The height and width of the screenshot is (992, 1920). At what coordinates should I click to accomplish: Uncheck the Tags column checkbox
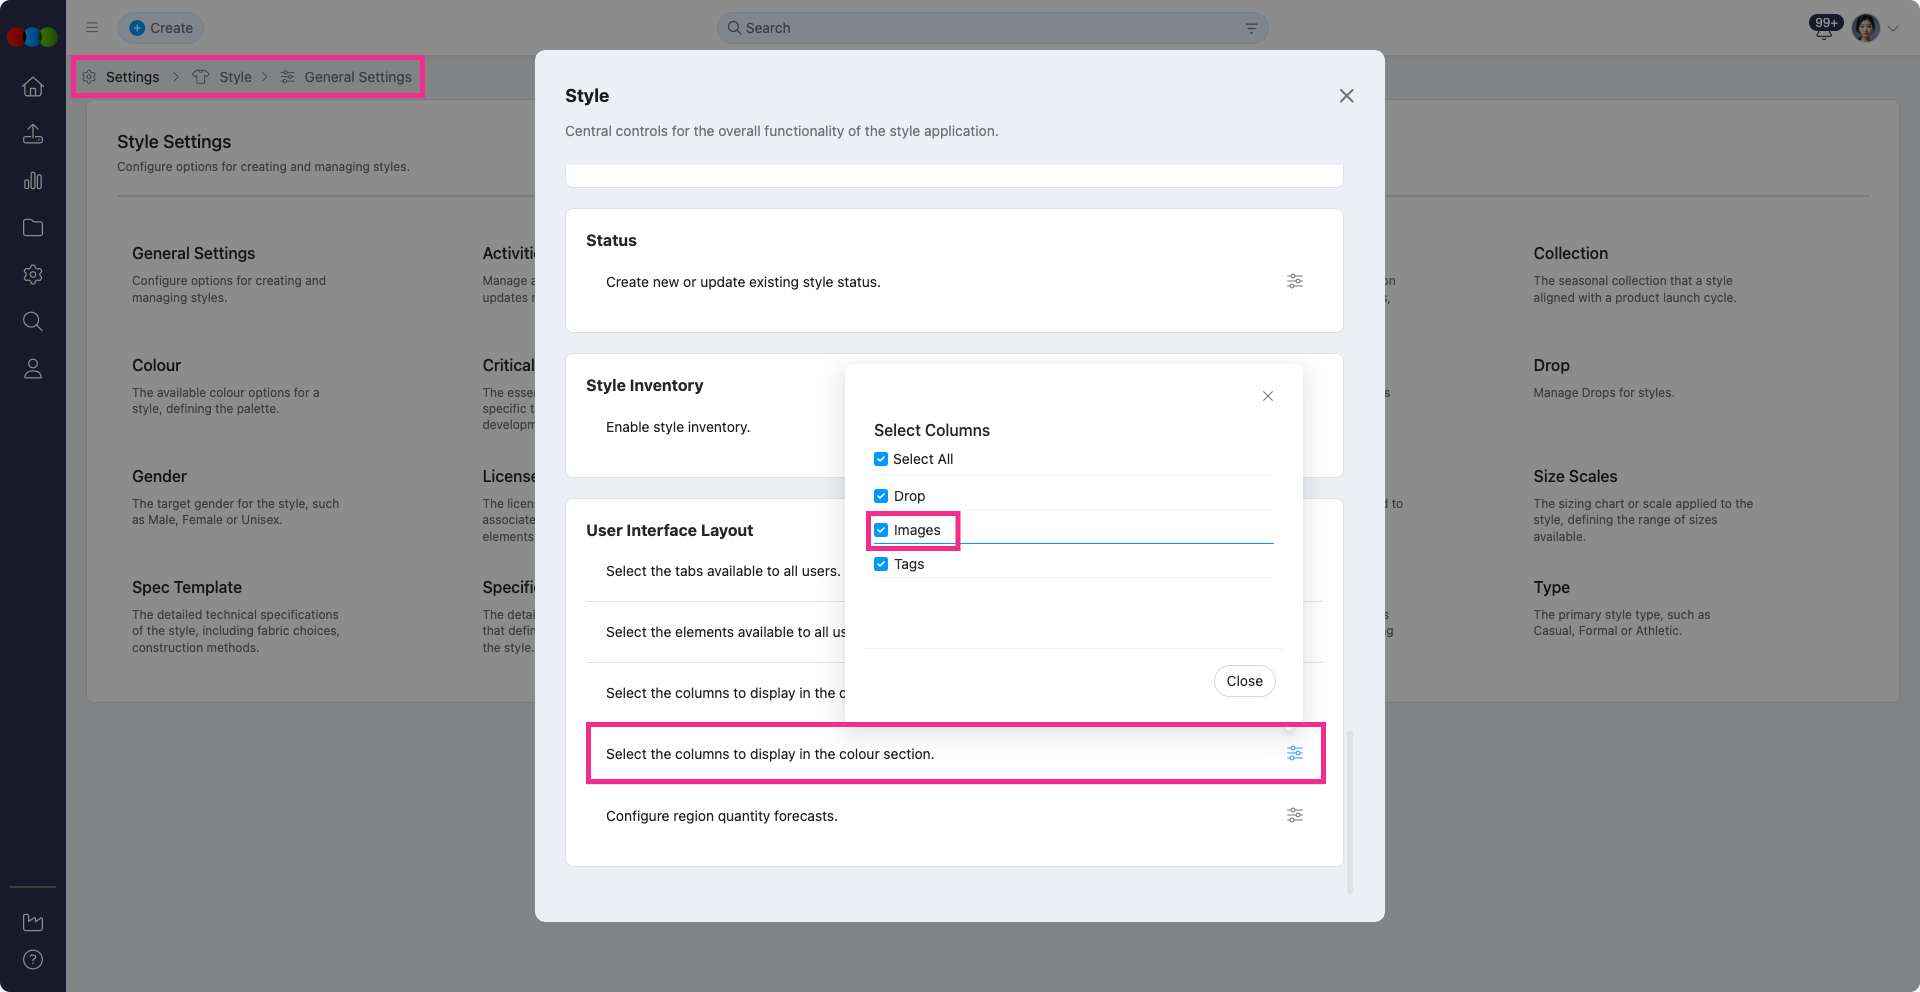click(881, 564)
